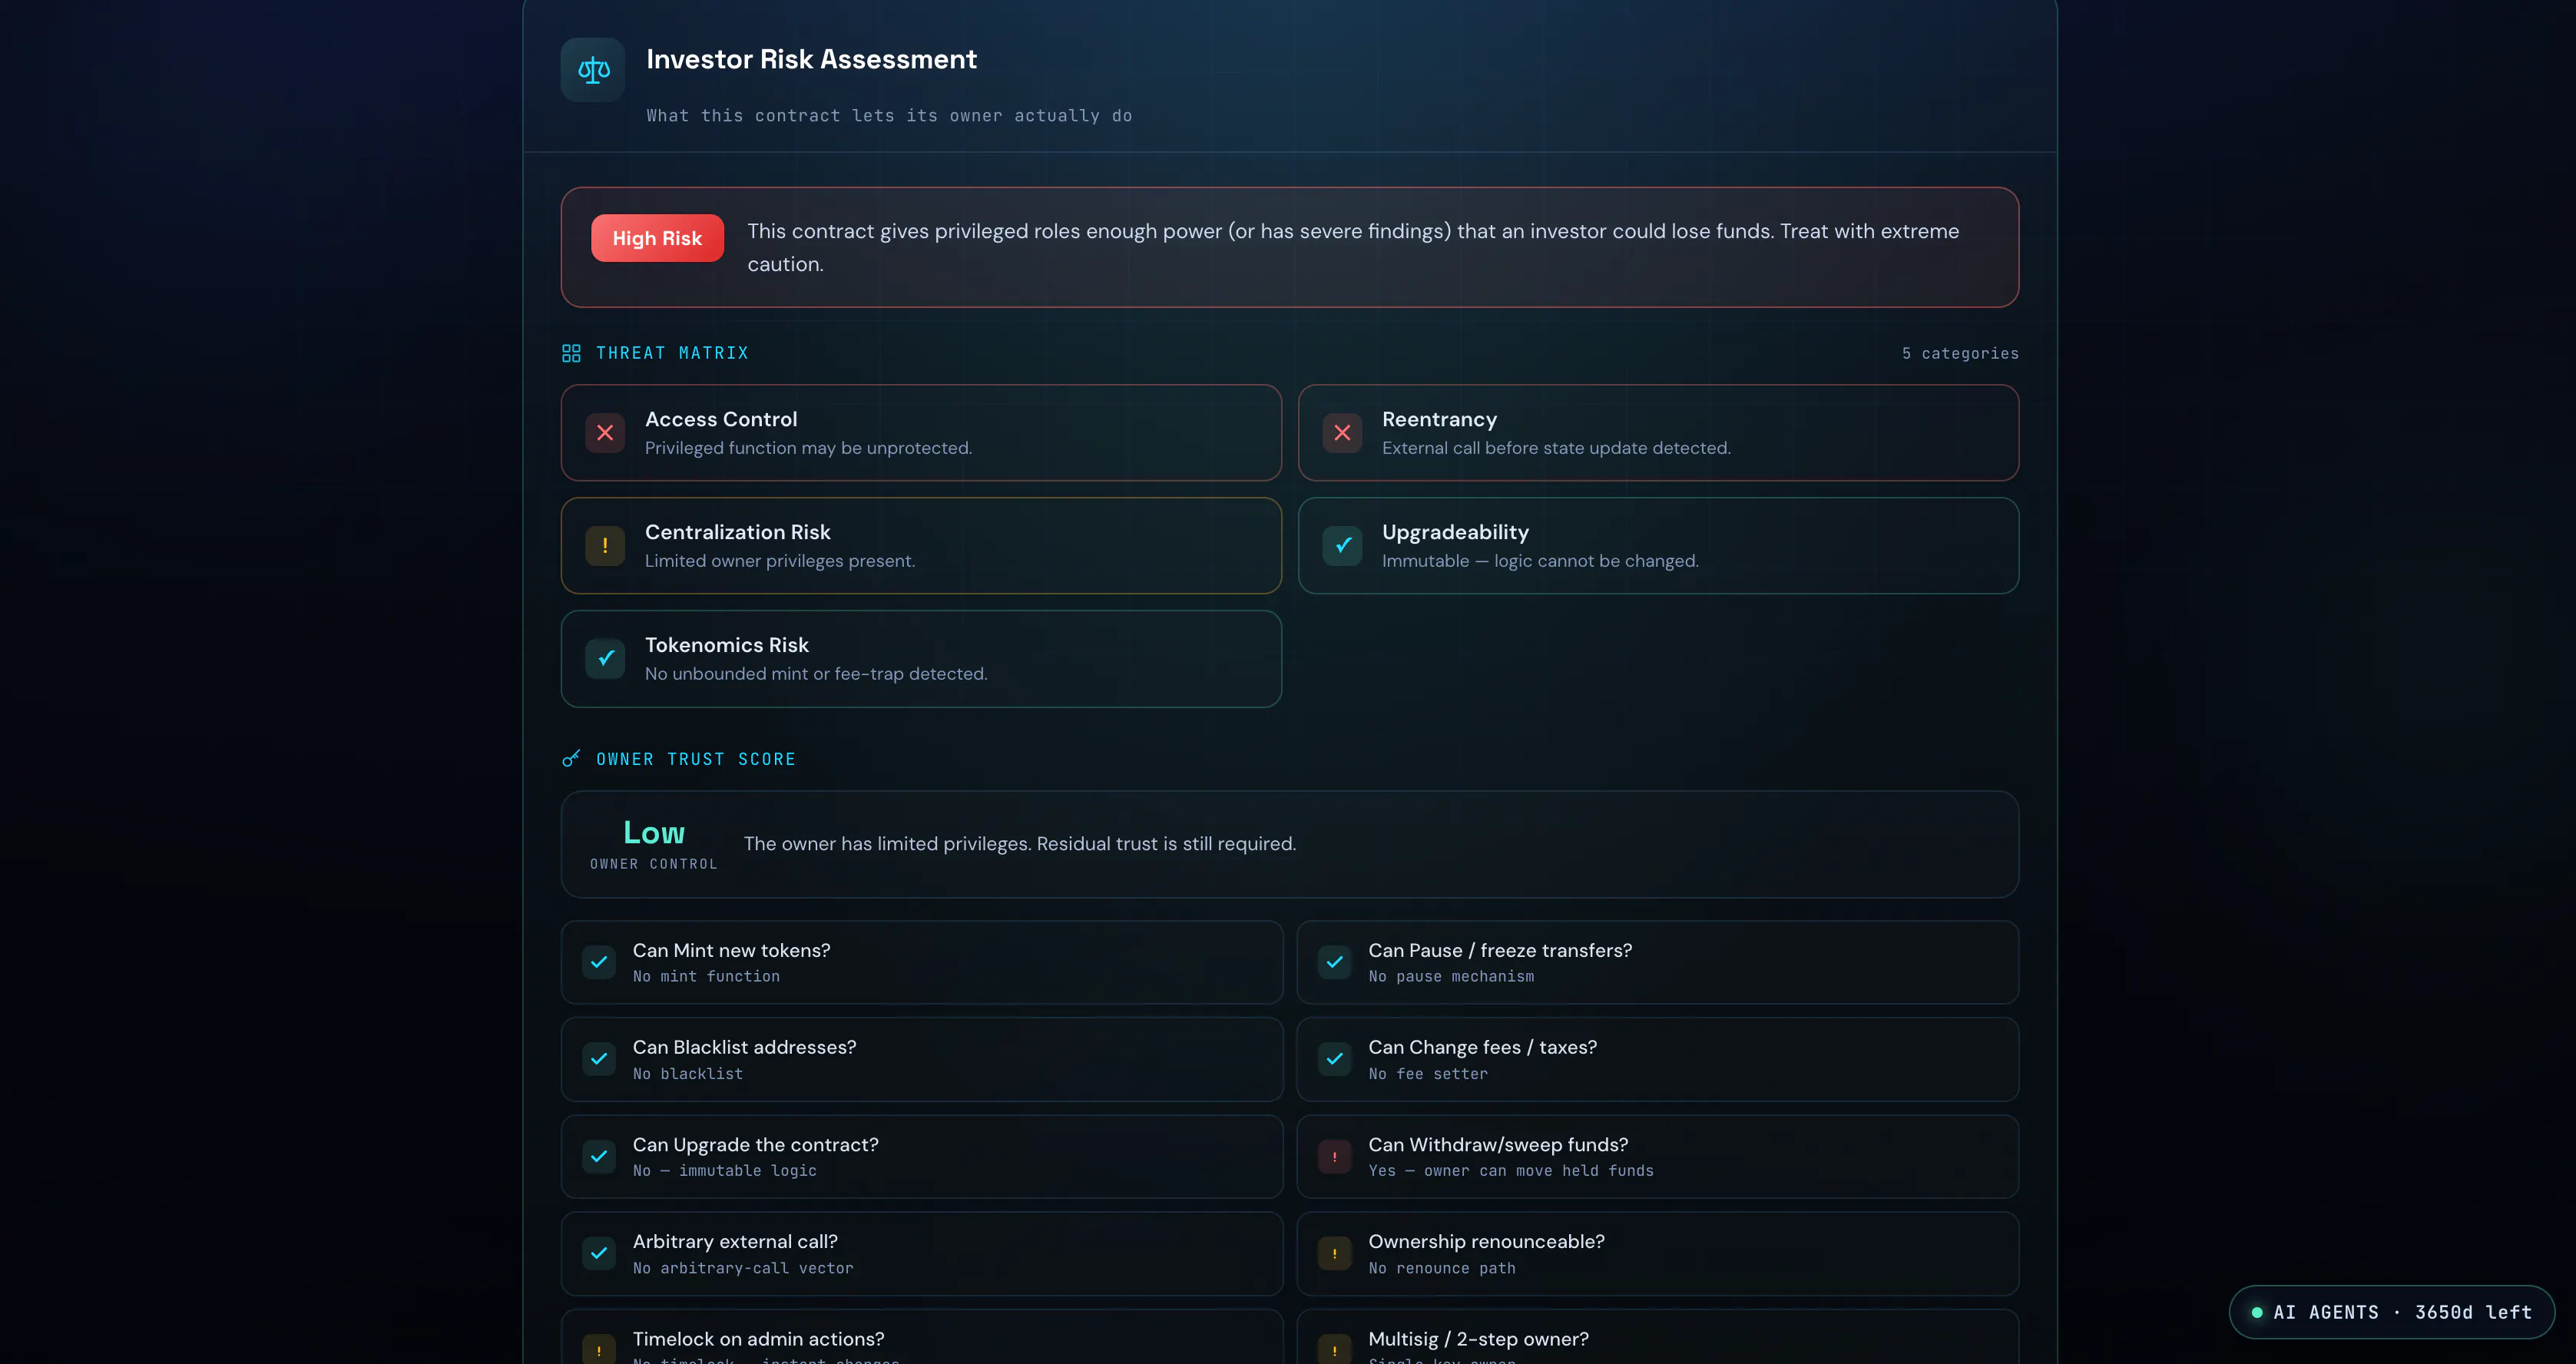This screenshot has height=1364, width=2576.
Task: Click the check icon for Arbitrary external call
Action: [599, 1253]
